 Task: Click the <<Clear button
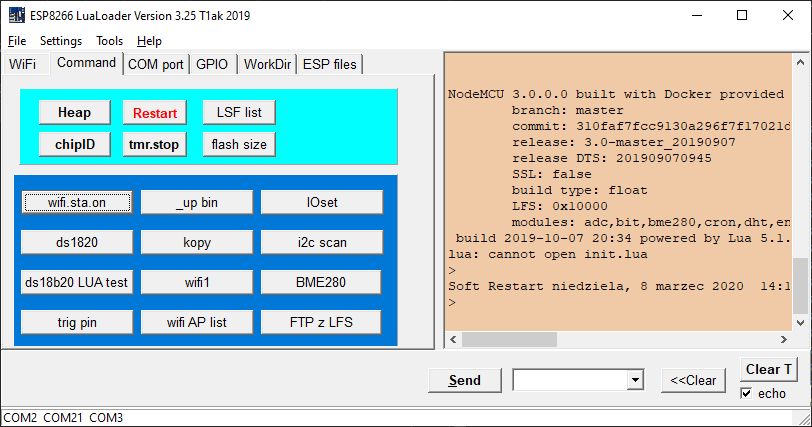(x=693, y=380)
